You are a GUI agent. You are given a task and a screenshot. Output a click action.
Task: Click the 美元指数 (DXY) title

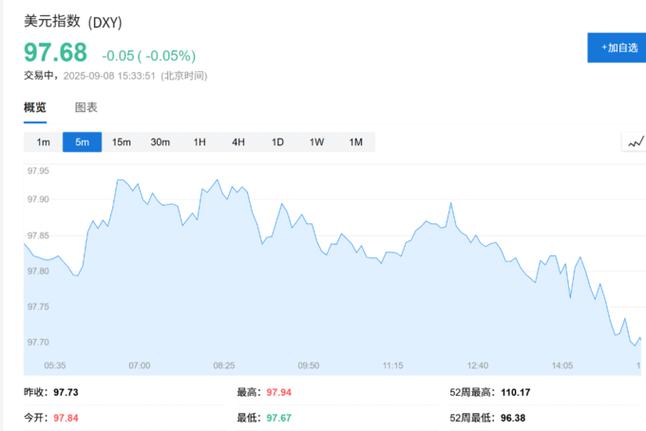[x=73, y=22]
